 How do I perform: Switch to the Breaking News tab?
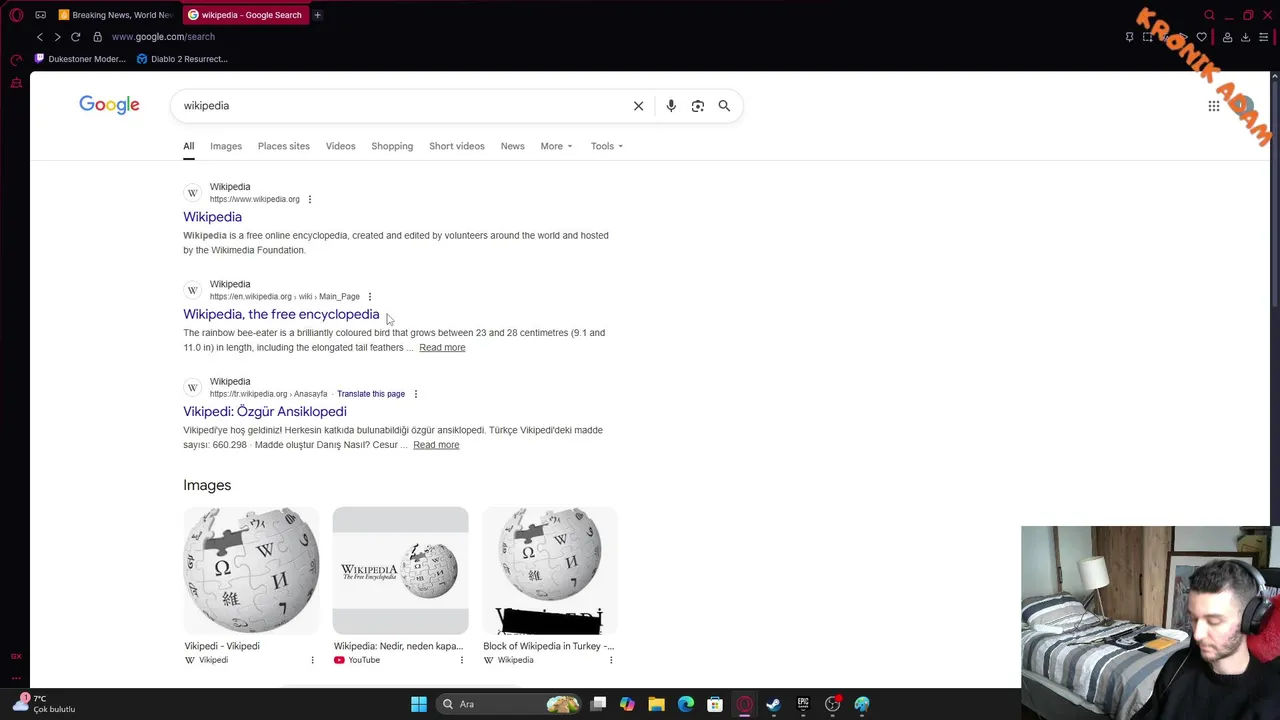[115, 15]
